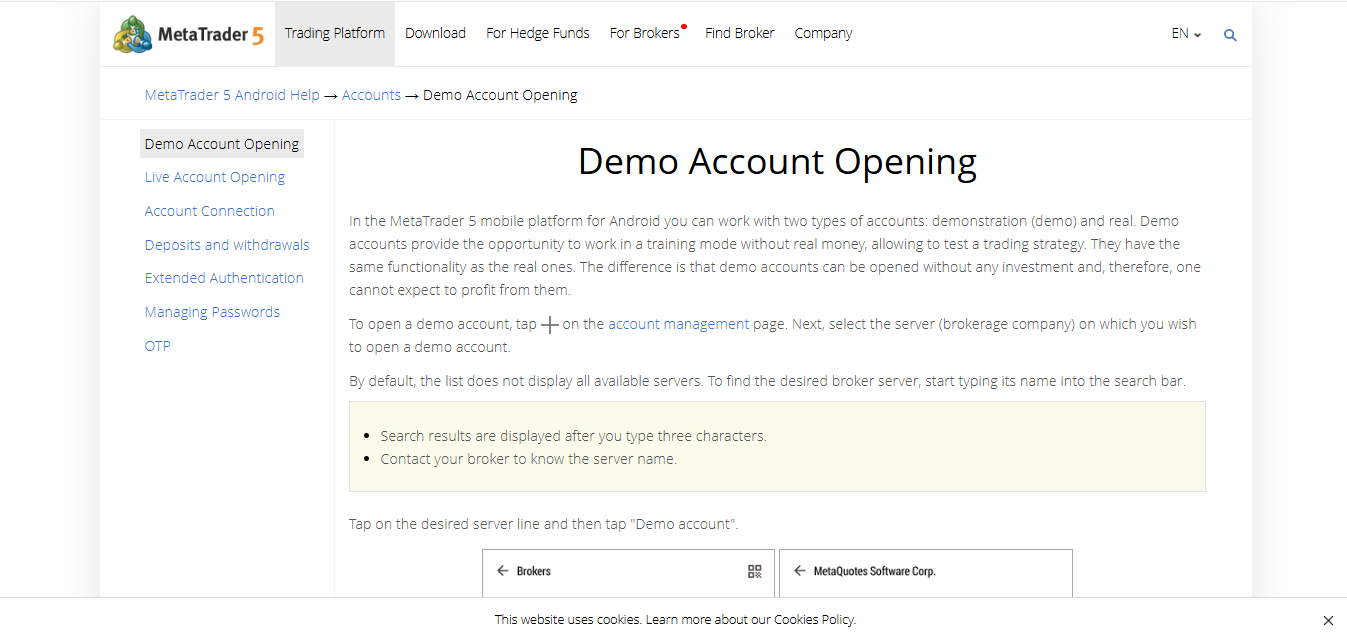The height and width of the screenshot is (641, 1347).
Task: Open Managing Passwords help page
Action: (x=212, y=312)
